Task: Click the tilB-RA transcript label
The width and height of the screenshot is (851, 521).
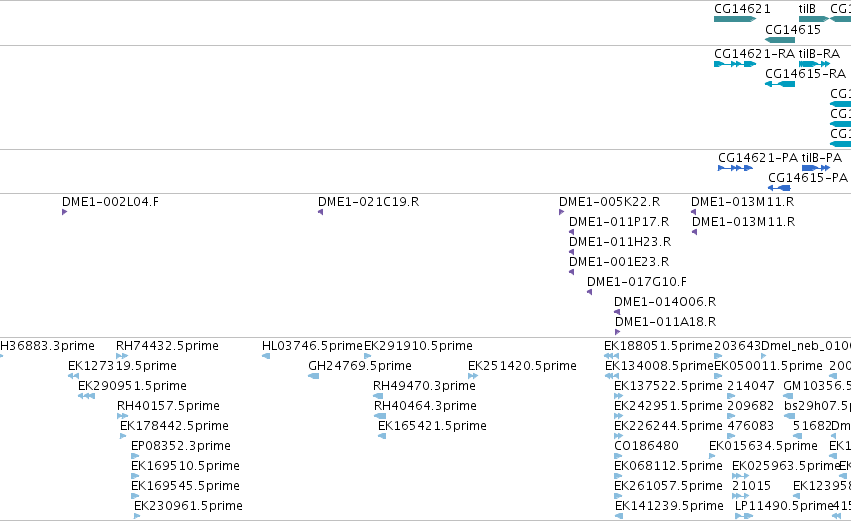Action: pos(819,54)
